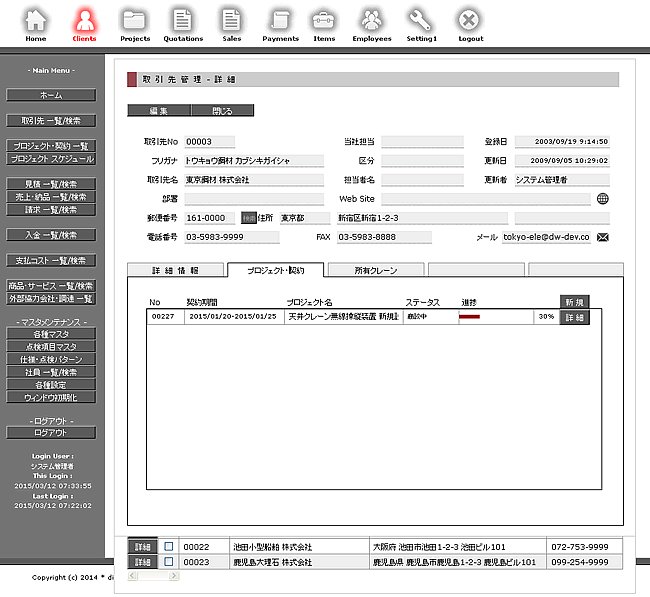Click the ログアウト sidebar button
The width and height of the screenshot is (650, 597).
click(x=51, y=433)
